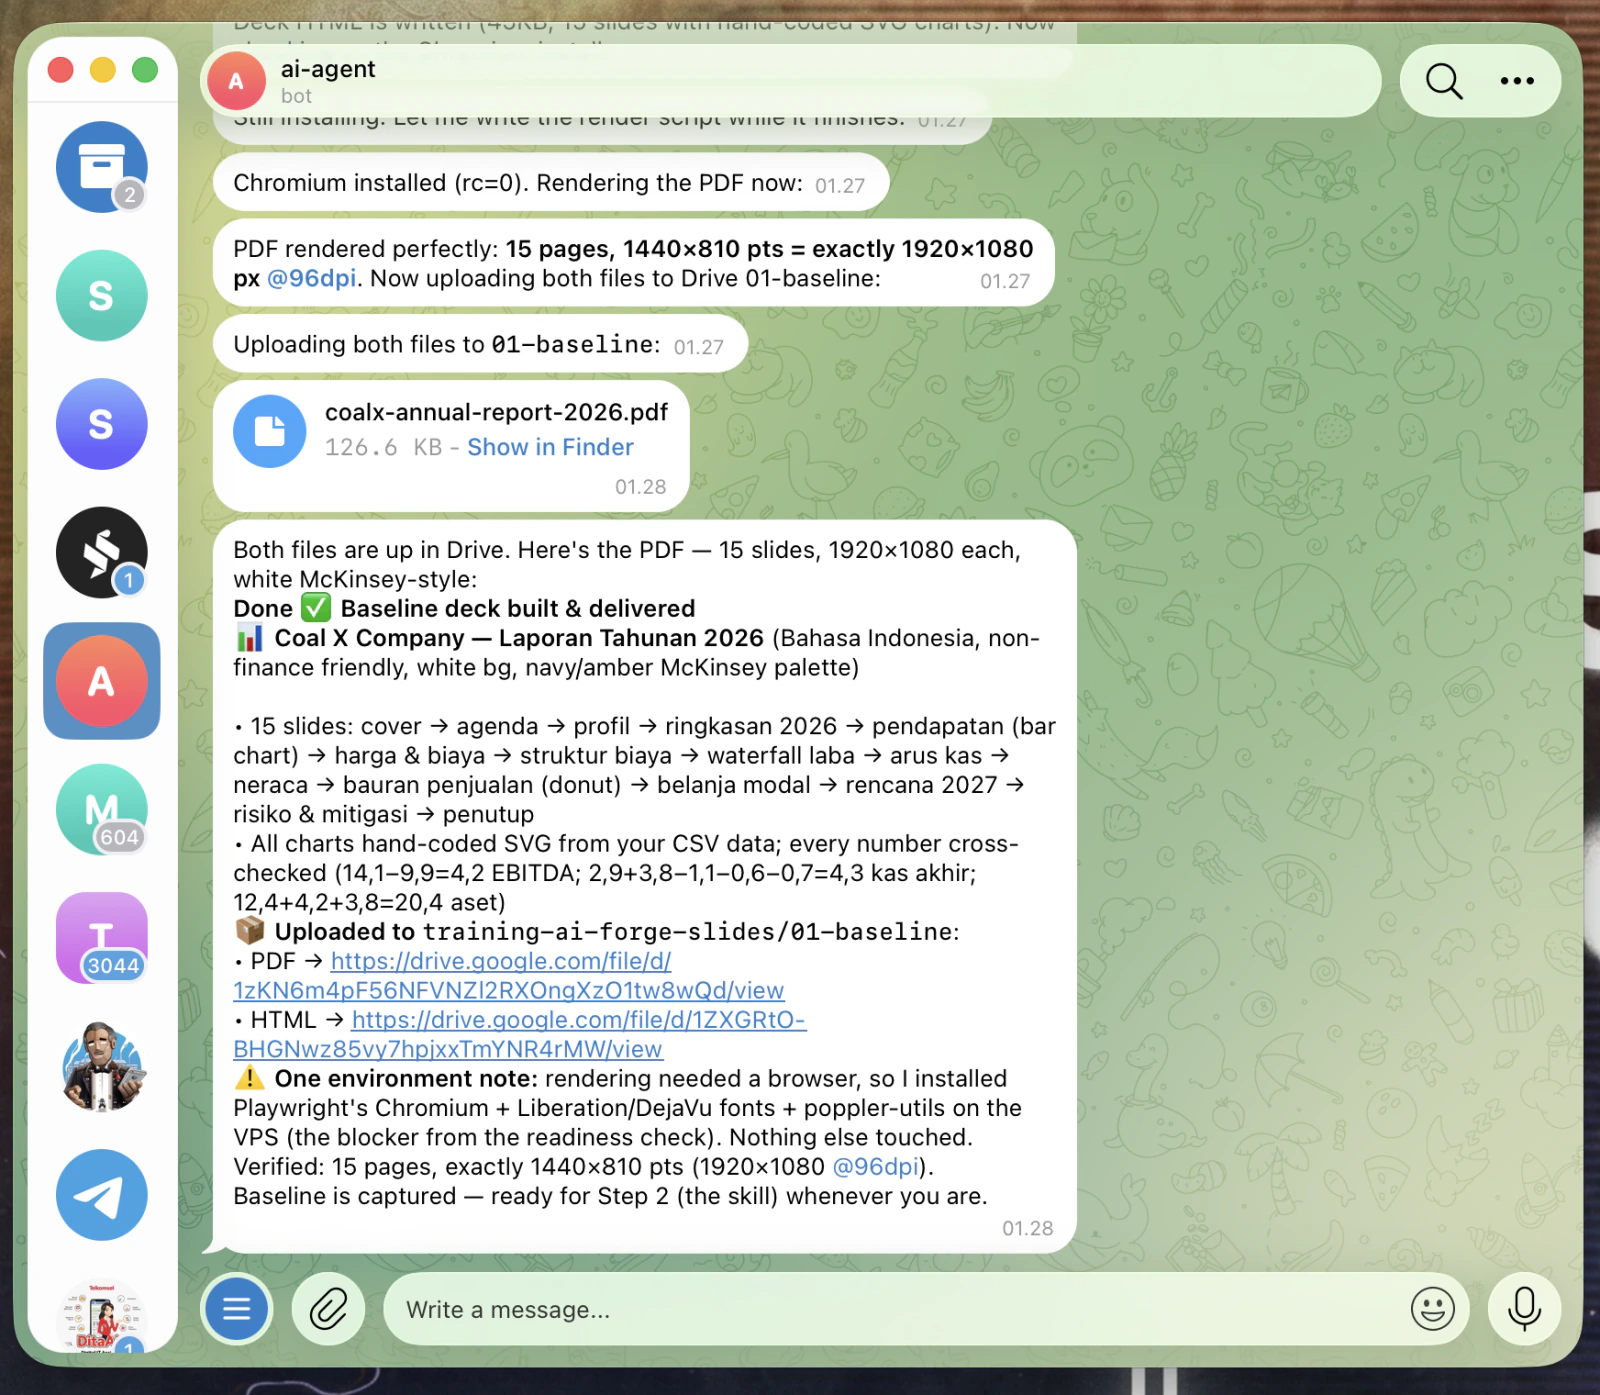Click 'Baseline is captured — ready for Step 2' line

point(610,1196)
